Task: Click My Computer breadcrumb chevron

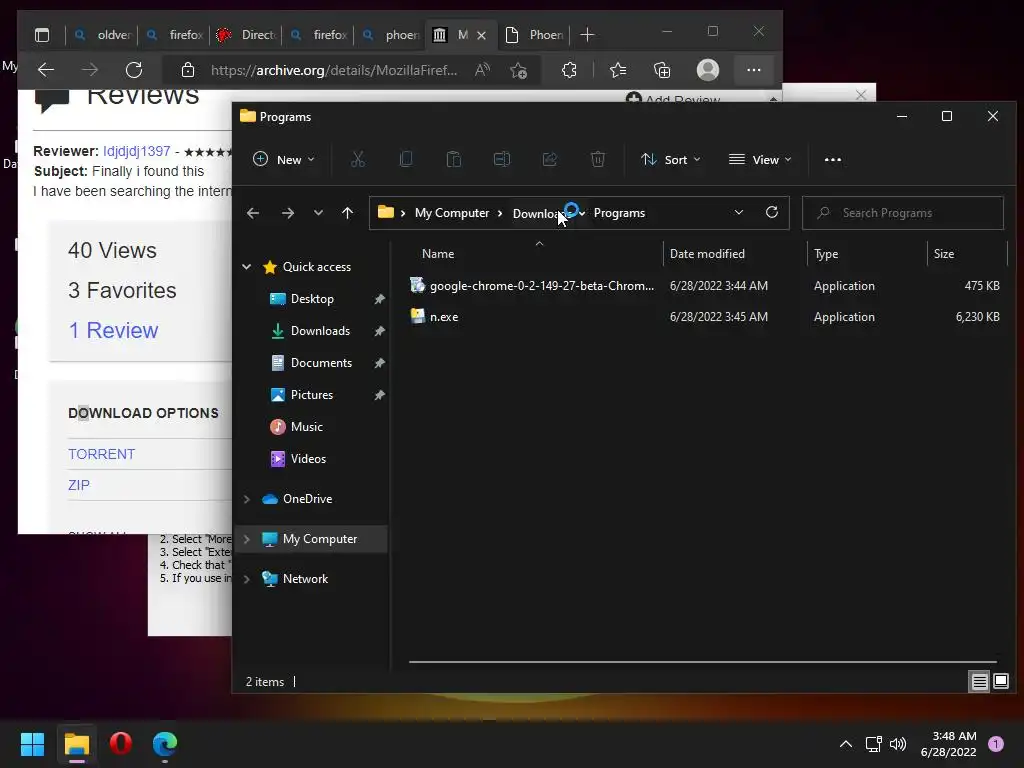Action: [500, 213]
